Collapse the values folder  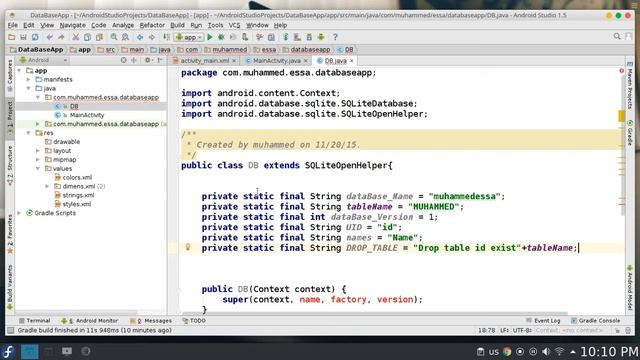(38, 169)
